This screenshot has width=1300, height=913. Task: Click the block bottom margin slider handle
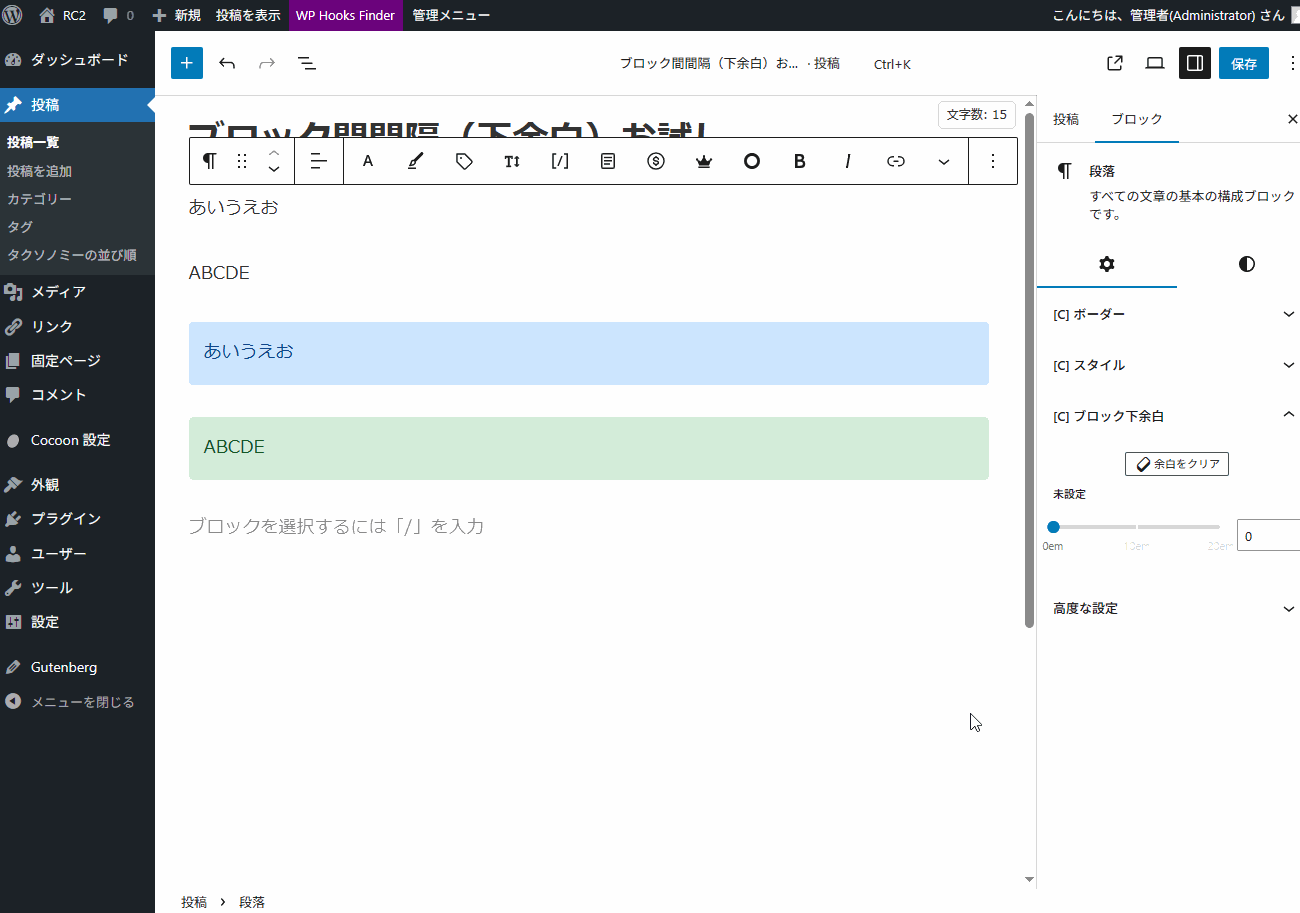tap(1053, 527)
